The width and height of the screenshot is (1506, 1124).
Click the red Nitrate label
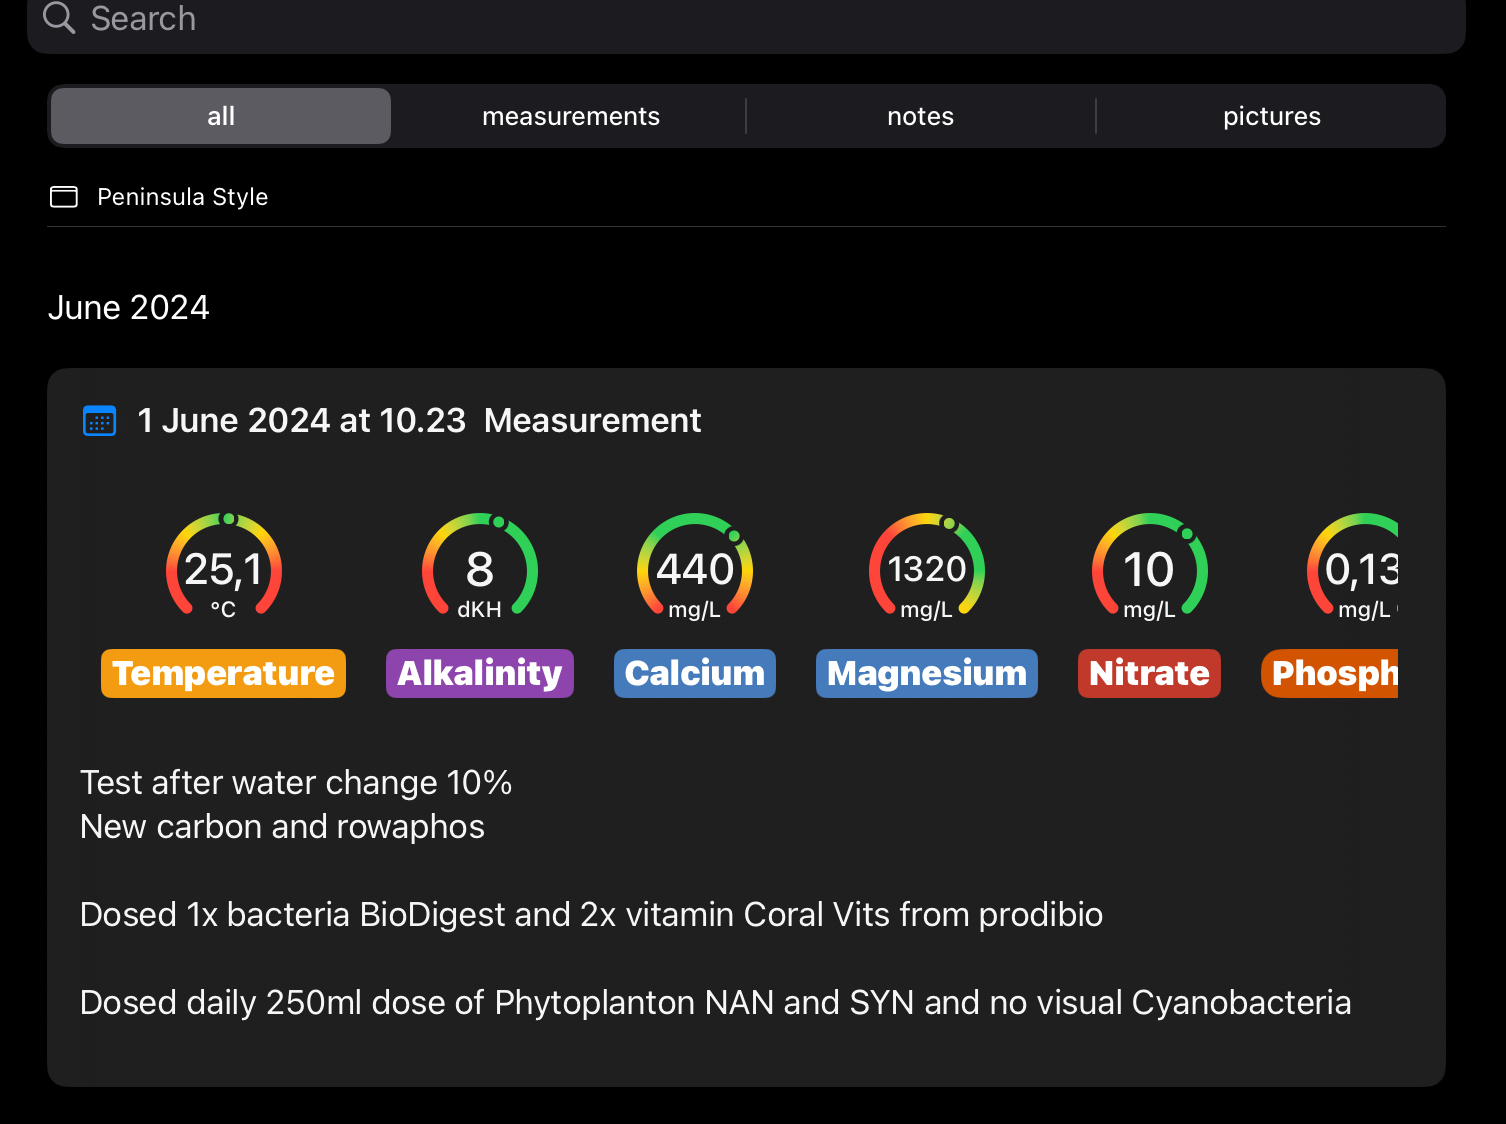click(x=1149, y=673)
